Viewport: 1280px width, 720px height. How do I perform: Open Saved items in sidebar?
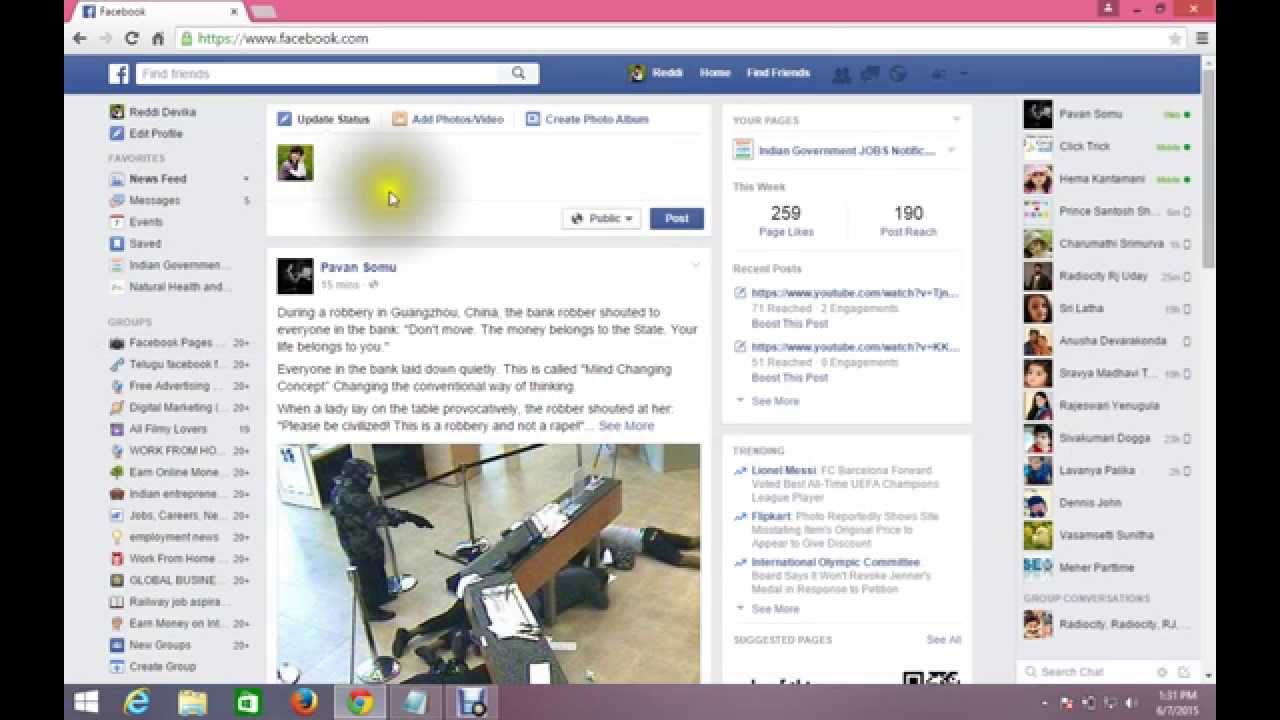point(145,244)
